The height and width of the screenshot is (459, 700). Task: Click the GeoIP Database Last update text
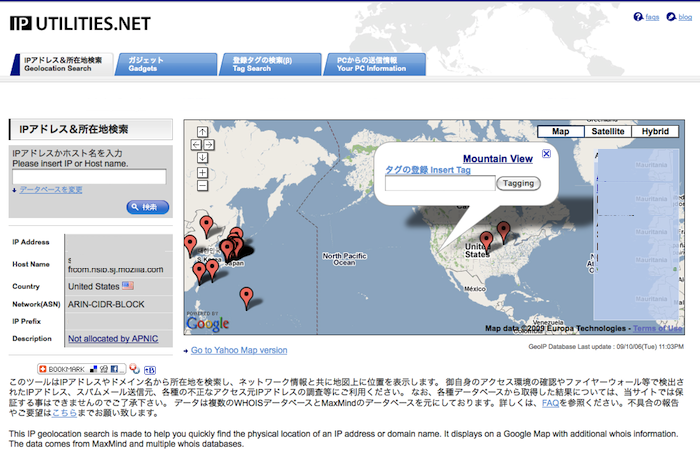(606, 346)
